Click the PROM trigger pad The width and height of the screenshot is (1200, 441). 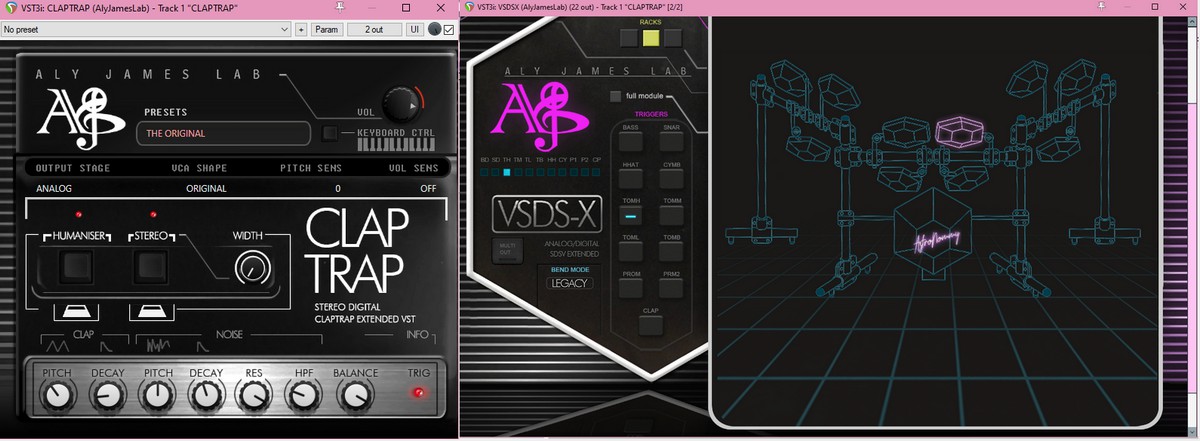pos(631,289)
